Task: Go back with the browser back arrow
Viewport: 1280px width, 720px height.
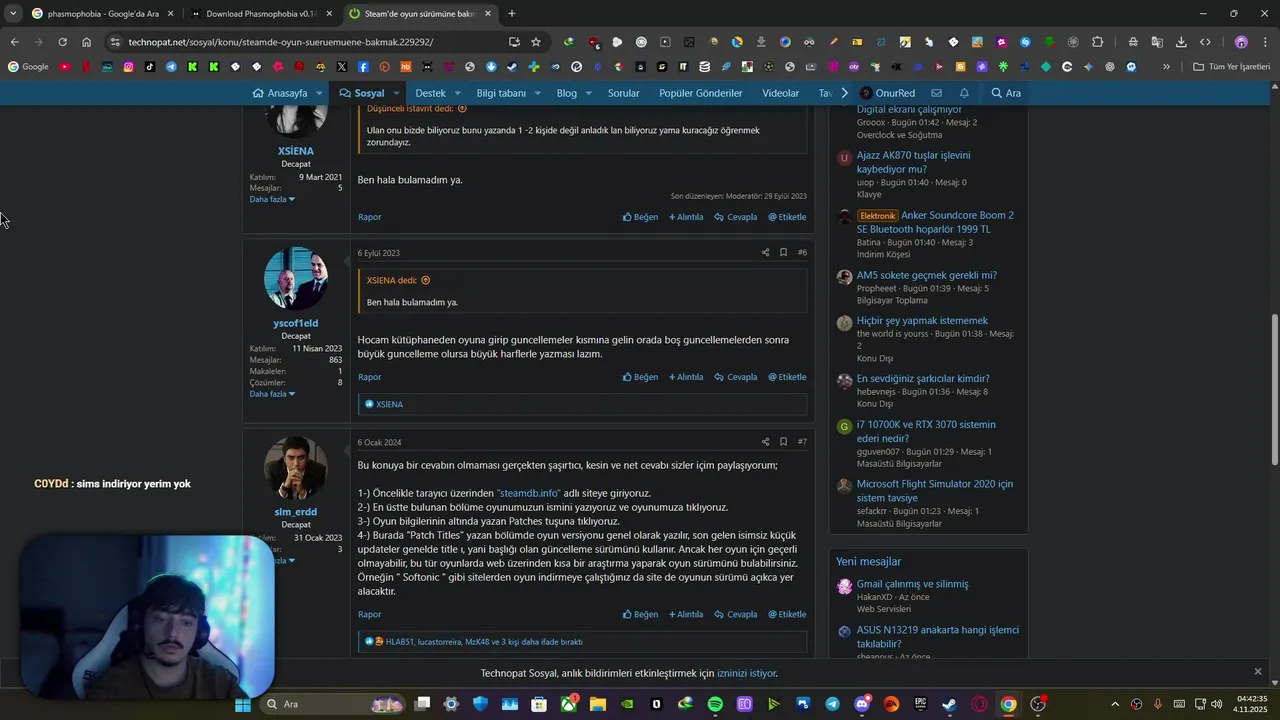Action: coord(14,42)
